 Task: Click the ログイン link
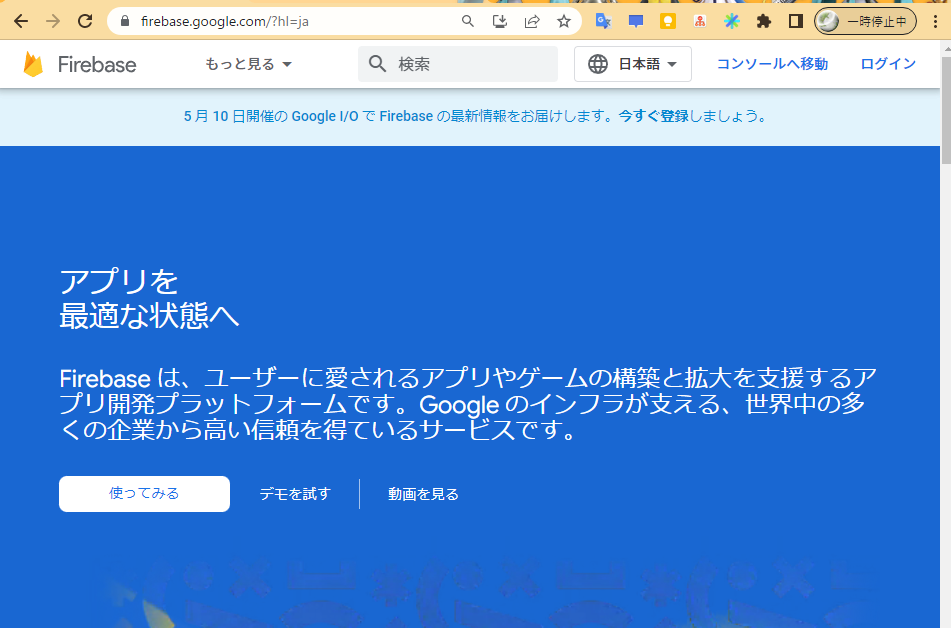click(x=888, y=64)
